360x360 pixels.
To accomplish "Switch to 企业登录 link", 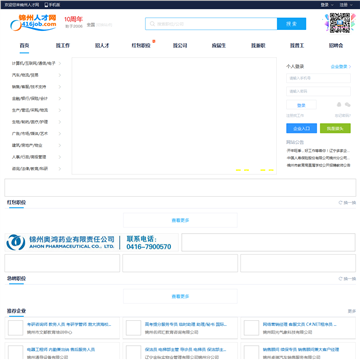I will (x=341, y=67).
